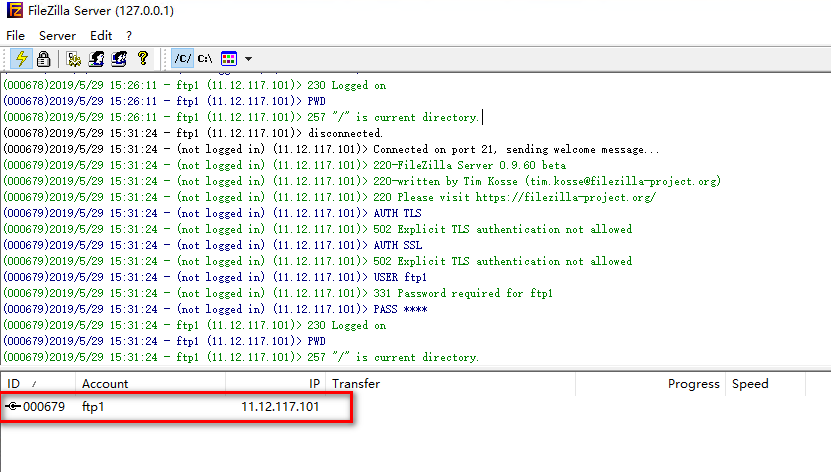The width and height of the screenshot is (831, 472).
Task: Click the Progress column header
Action: point(651,384)
